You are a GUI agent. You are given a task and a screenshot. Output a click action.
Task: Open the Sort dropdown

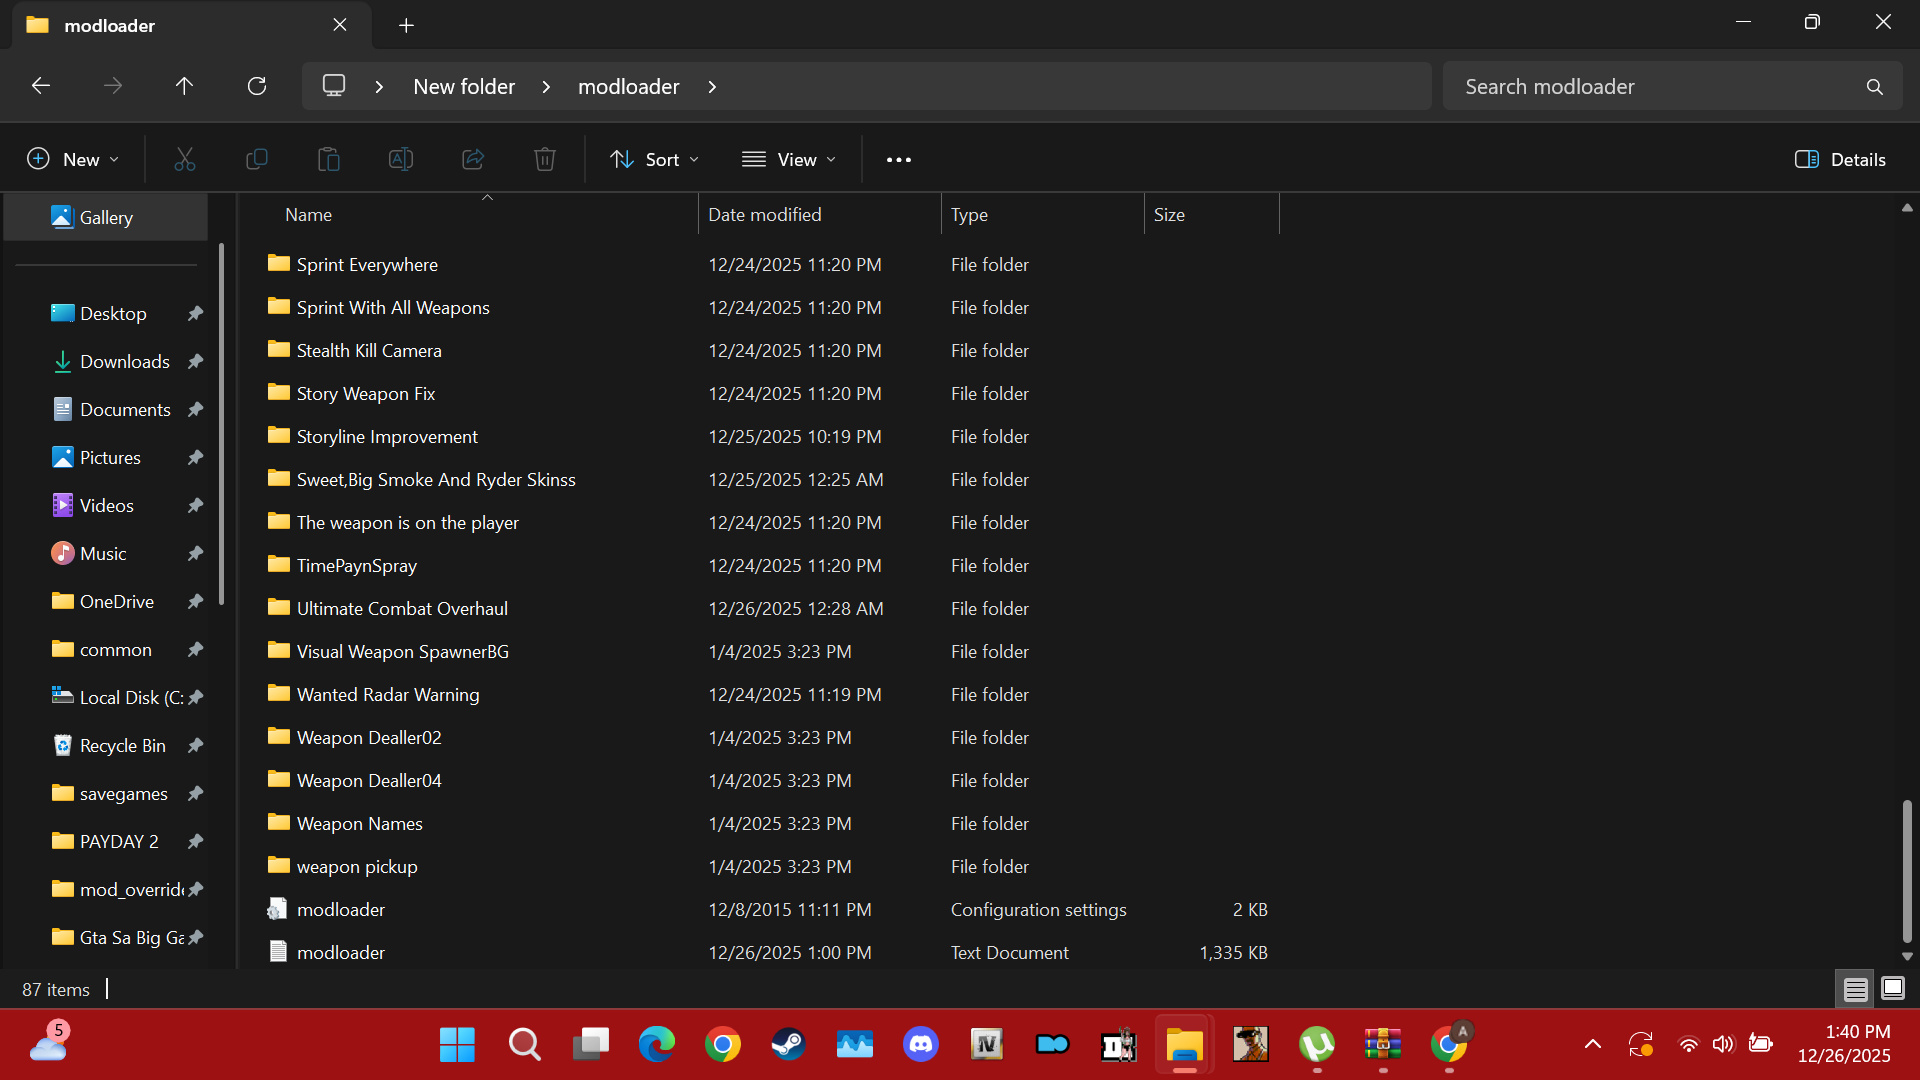coord(655,159)
